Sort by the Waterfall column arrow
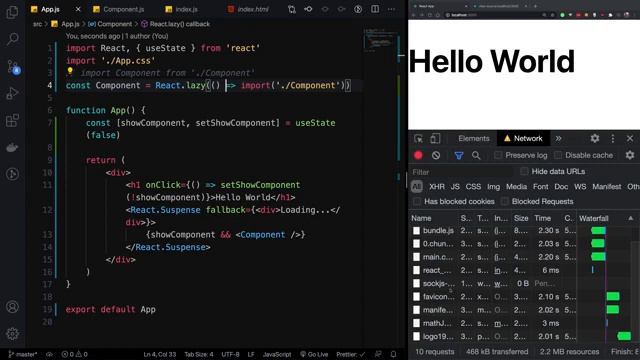Viewport: 640px width, 360px height. [631, 218]
